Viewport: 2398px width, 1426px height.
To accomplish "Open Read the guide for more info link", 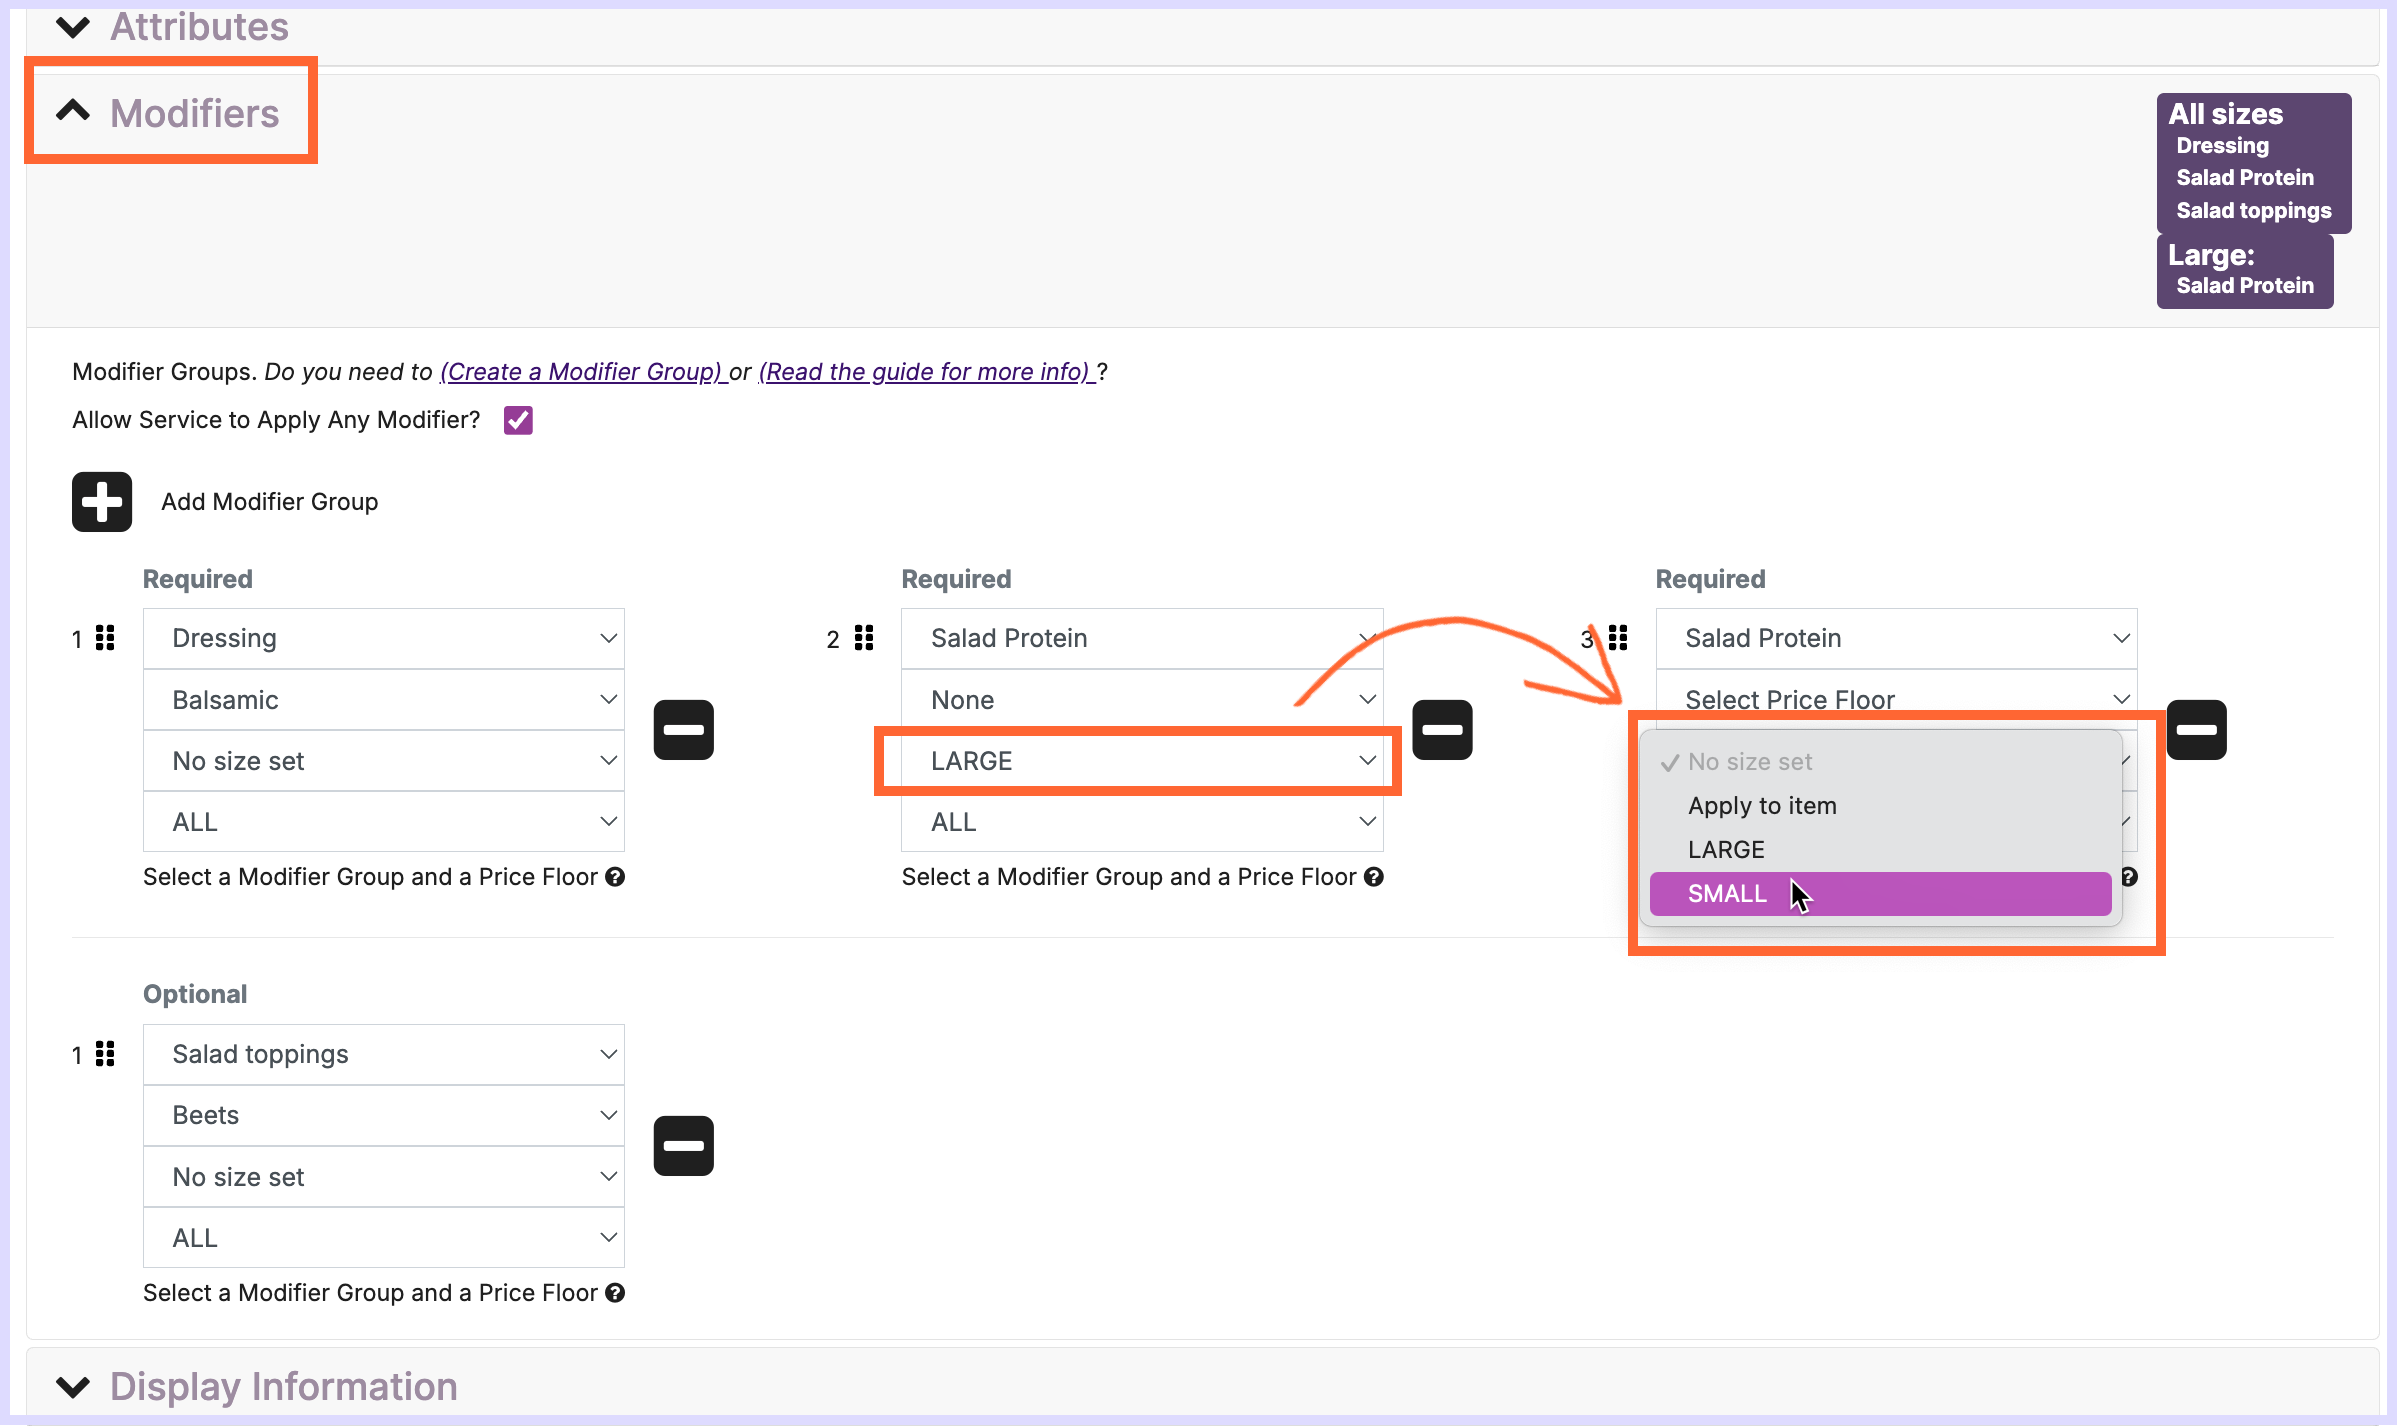I will point(925,372).
